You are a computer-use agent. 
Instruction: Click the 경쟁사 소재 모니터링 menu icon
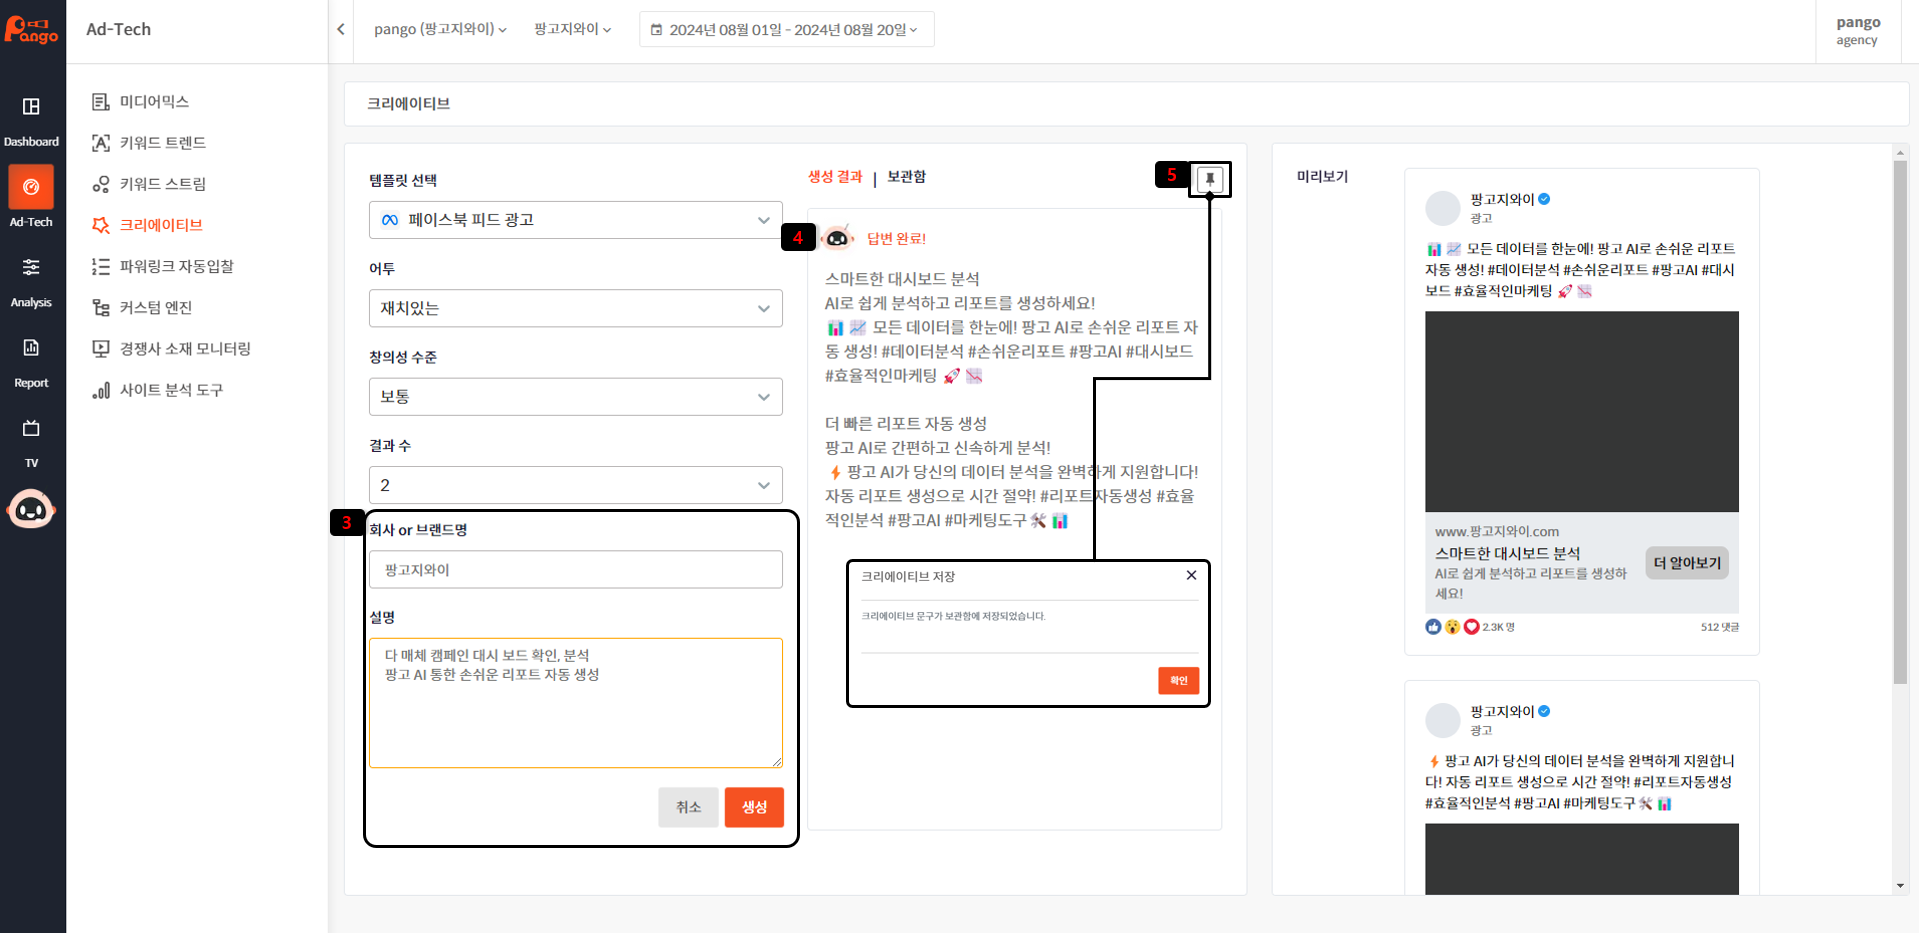[x=100, y=348]
